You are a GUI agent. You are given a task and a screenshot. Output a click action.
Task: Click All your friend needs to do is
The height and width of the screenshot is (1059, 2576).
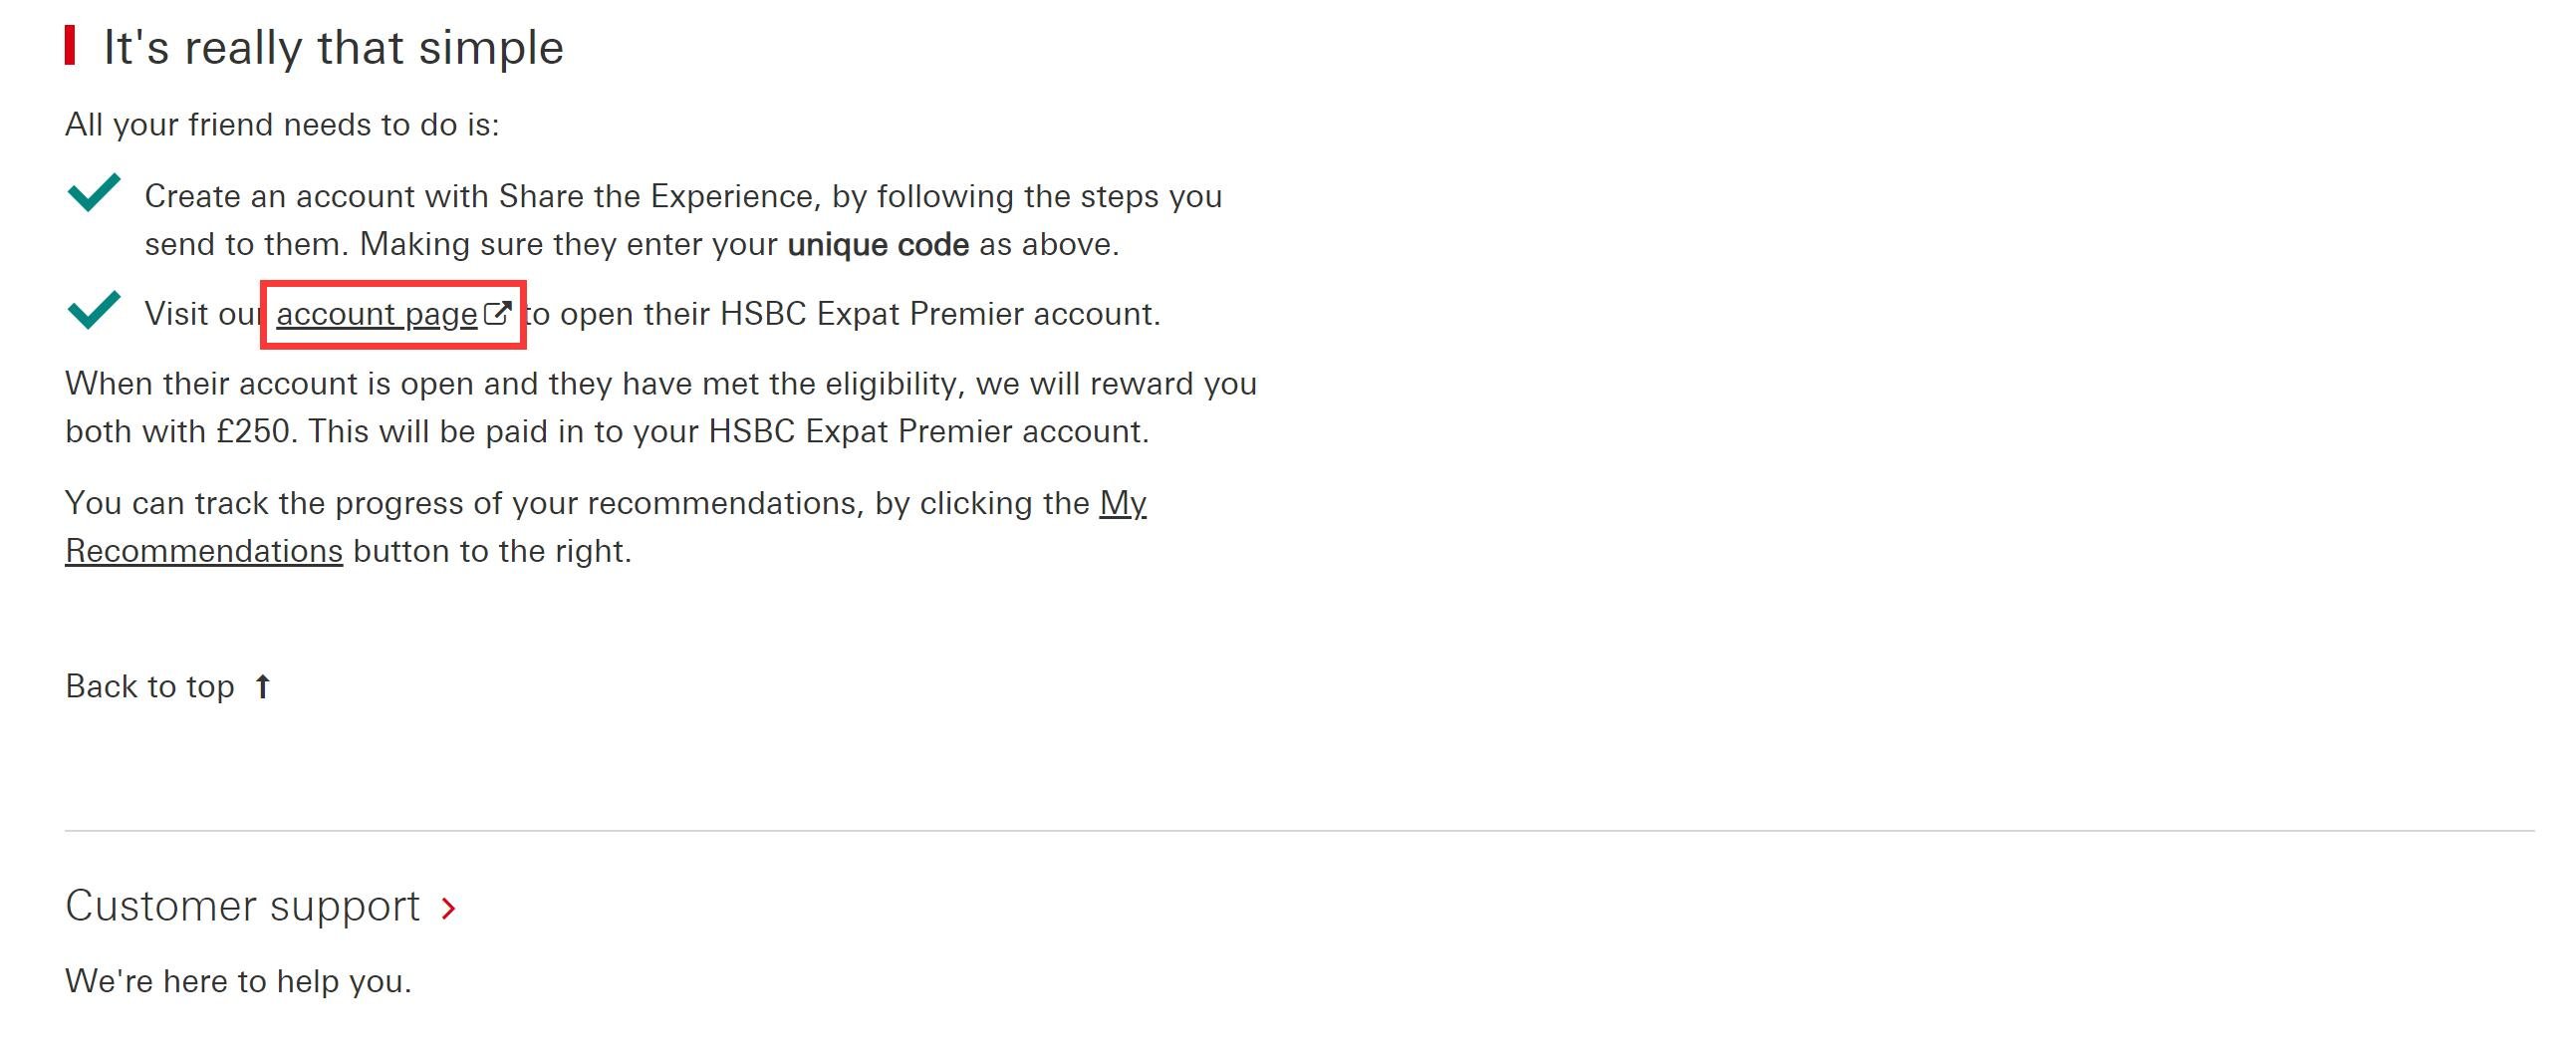pyautogui.click(x=282, y=125)
